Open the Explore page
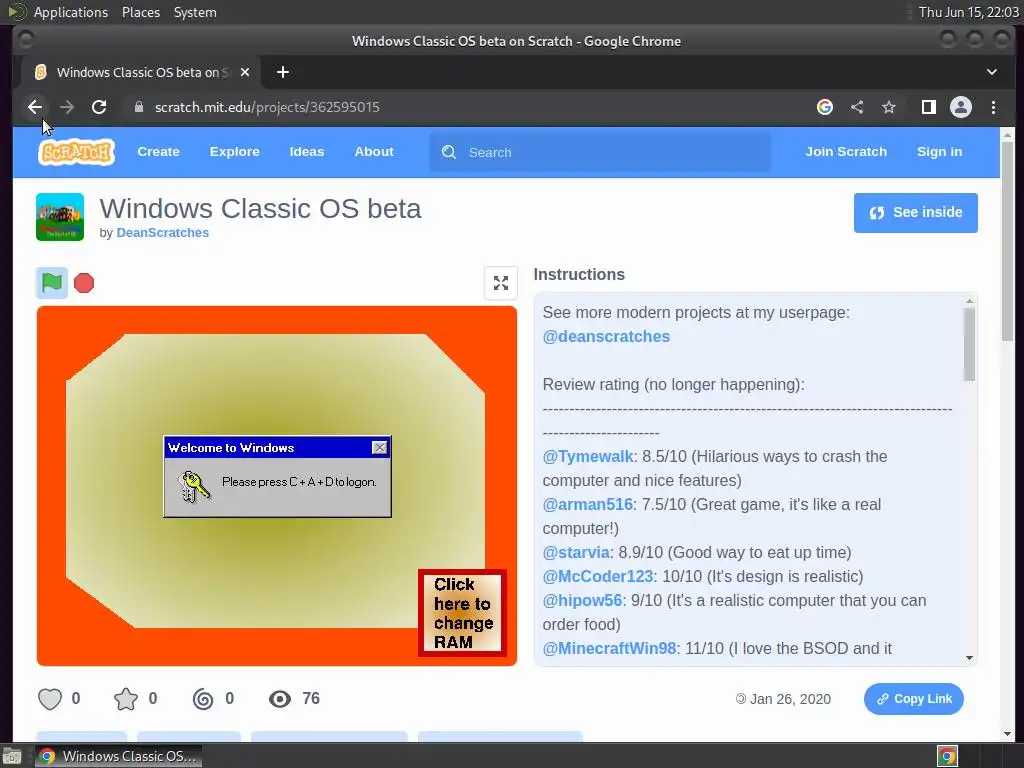1024x768 pixels. [x=234, y=152]
